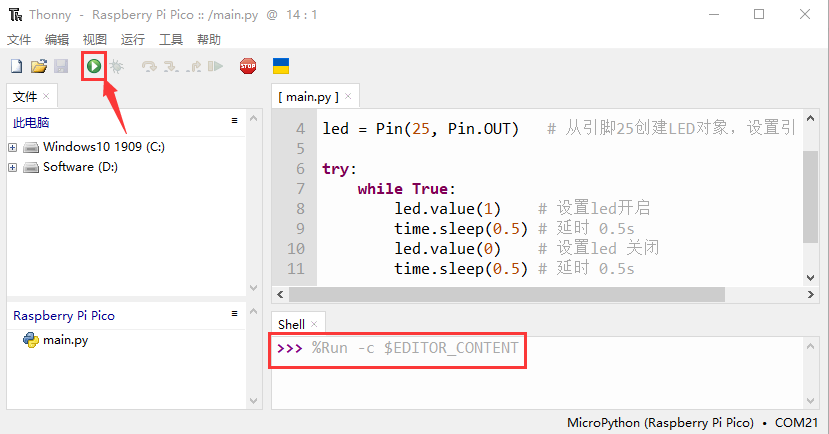Click the Raspberry Pi Pico pane scroll-up arrow

tap(253, 311)
